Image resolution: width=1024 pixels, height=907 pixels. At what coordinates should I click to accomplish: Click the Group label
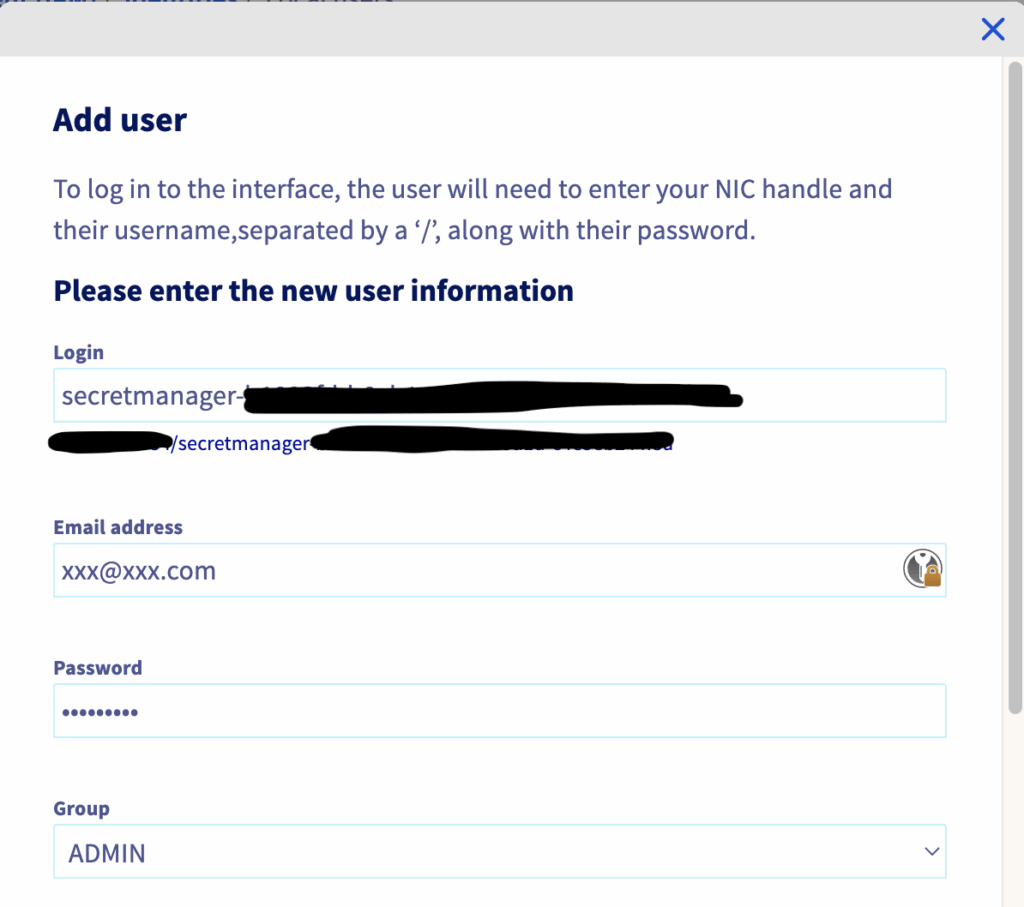[x=81, y=808]
